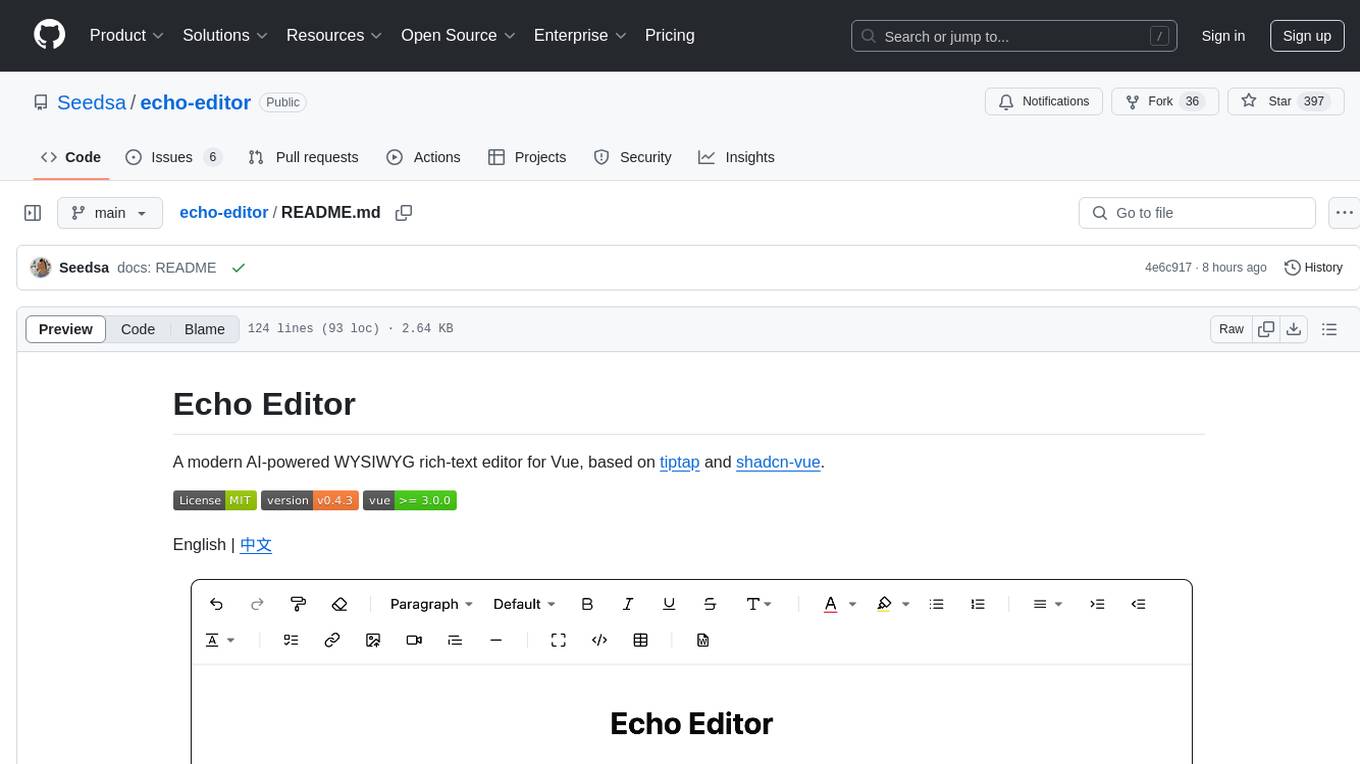Toggle underline formatting in editor toolbar
The image size is (1360, 764).
[669, 604]
